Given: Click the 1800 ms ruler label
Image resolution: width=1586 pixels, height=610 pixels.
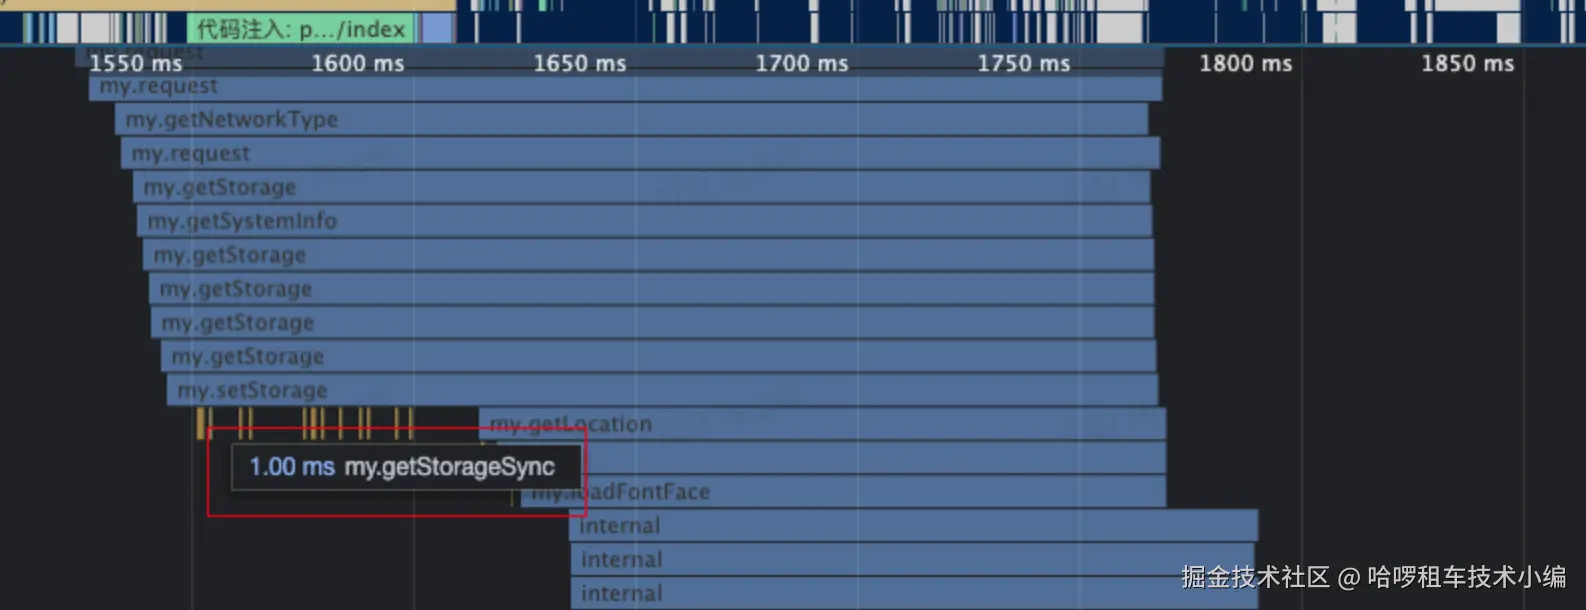Looking at the screenshot, I should pyautogui.click(x=1246, y=63).
